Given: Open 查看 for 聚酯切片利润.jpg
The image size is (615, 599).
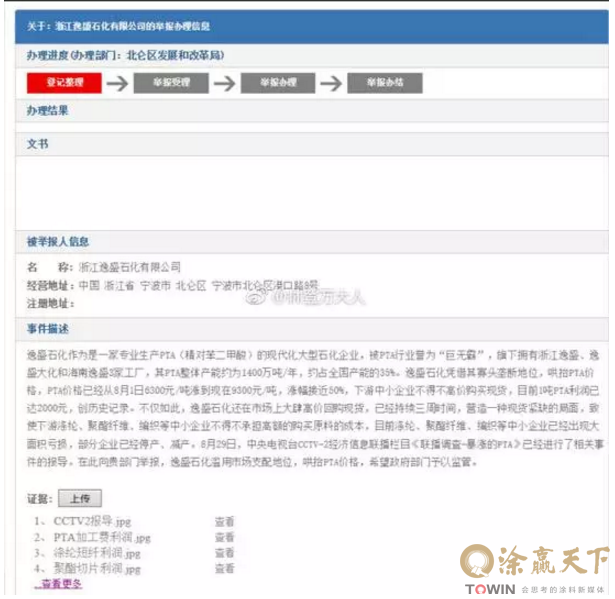Looking at the screenshot, I should click(224, 569).
